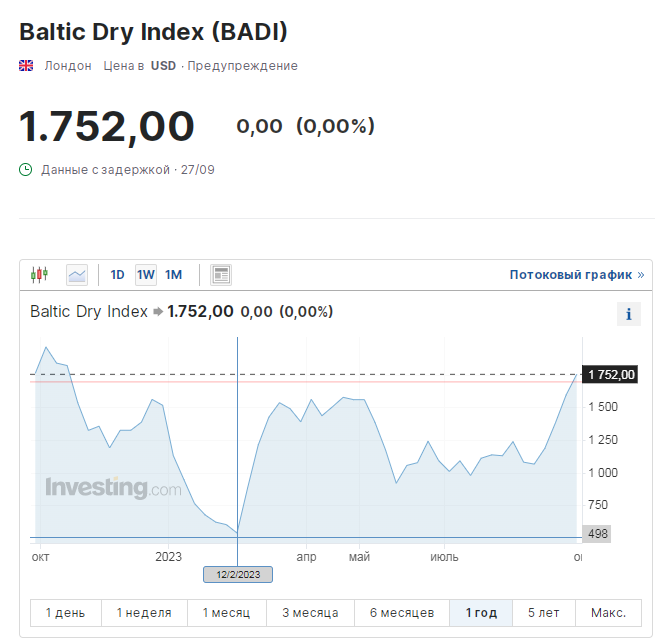
Task: Open the USD currency selector
Action: (163, 66)
